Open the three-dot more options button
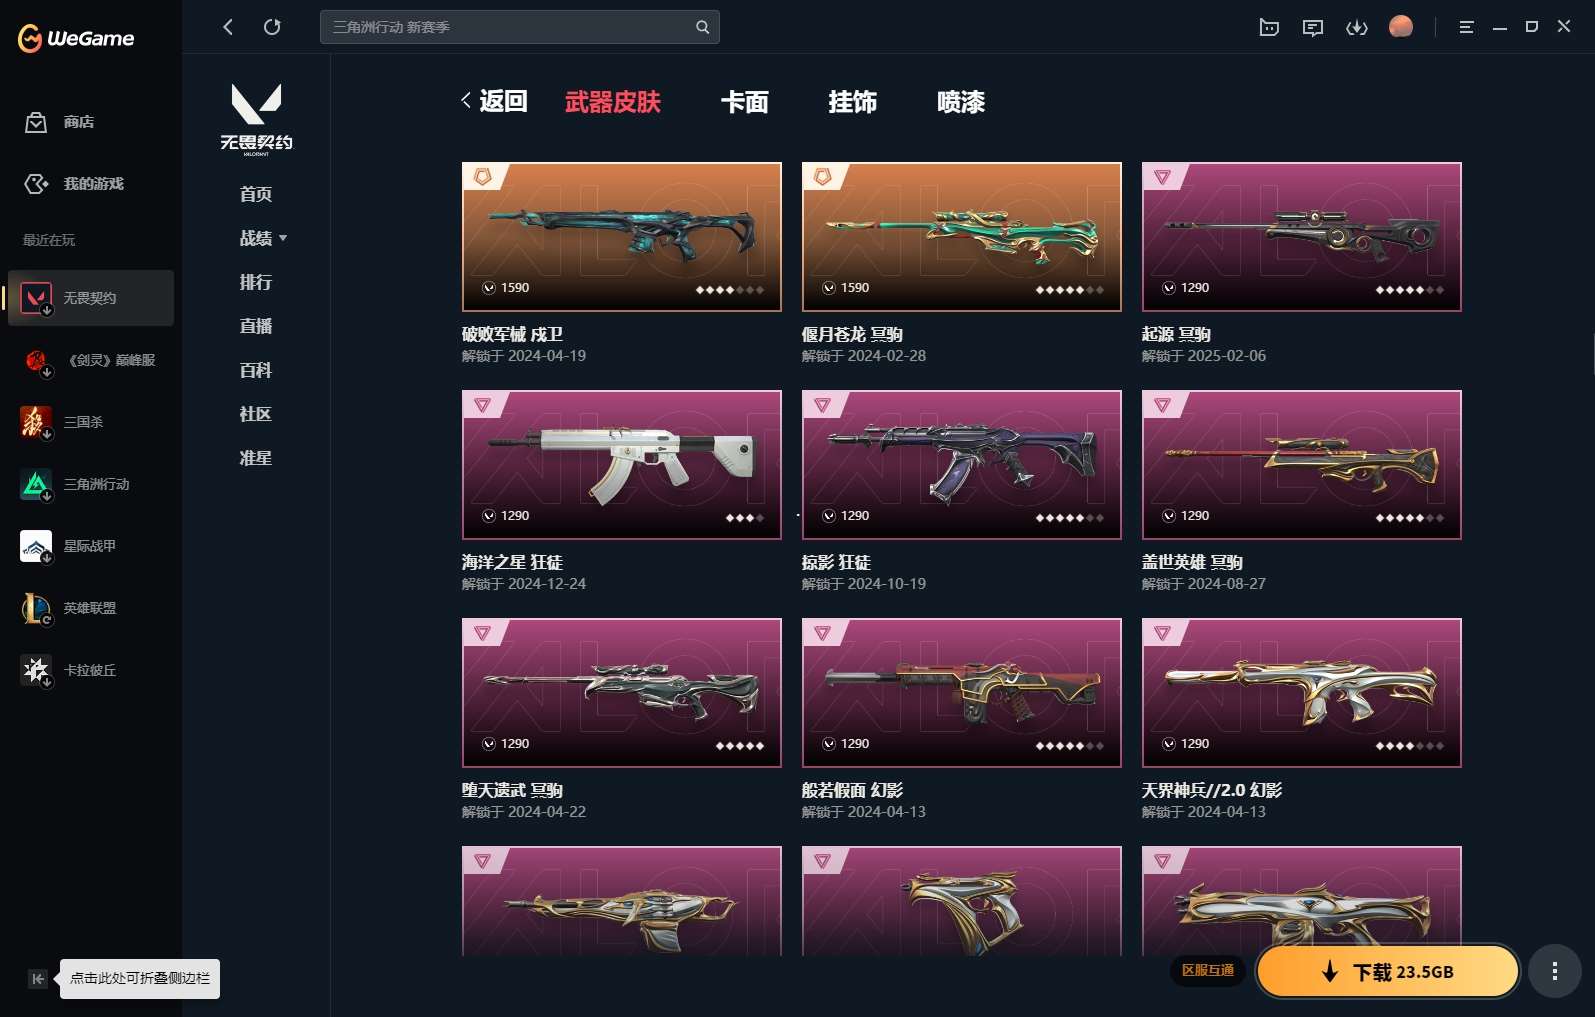The width and height of the screenshot is (1595, 1017). (x=1554, y=971)
